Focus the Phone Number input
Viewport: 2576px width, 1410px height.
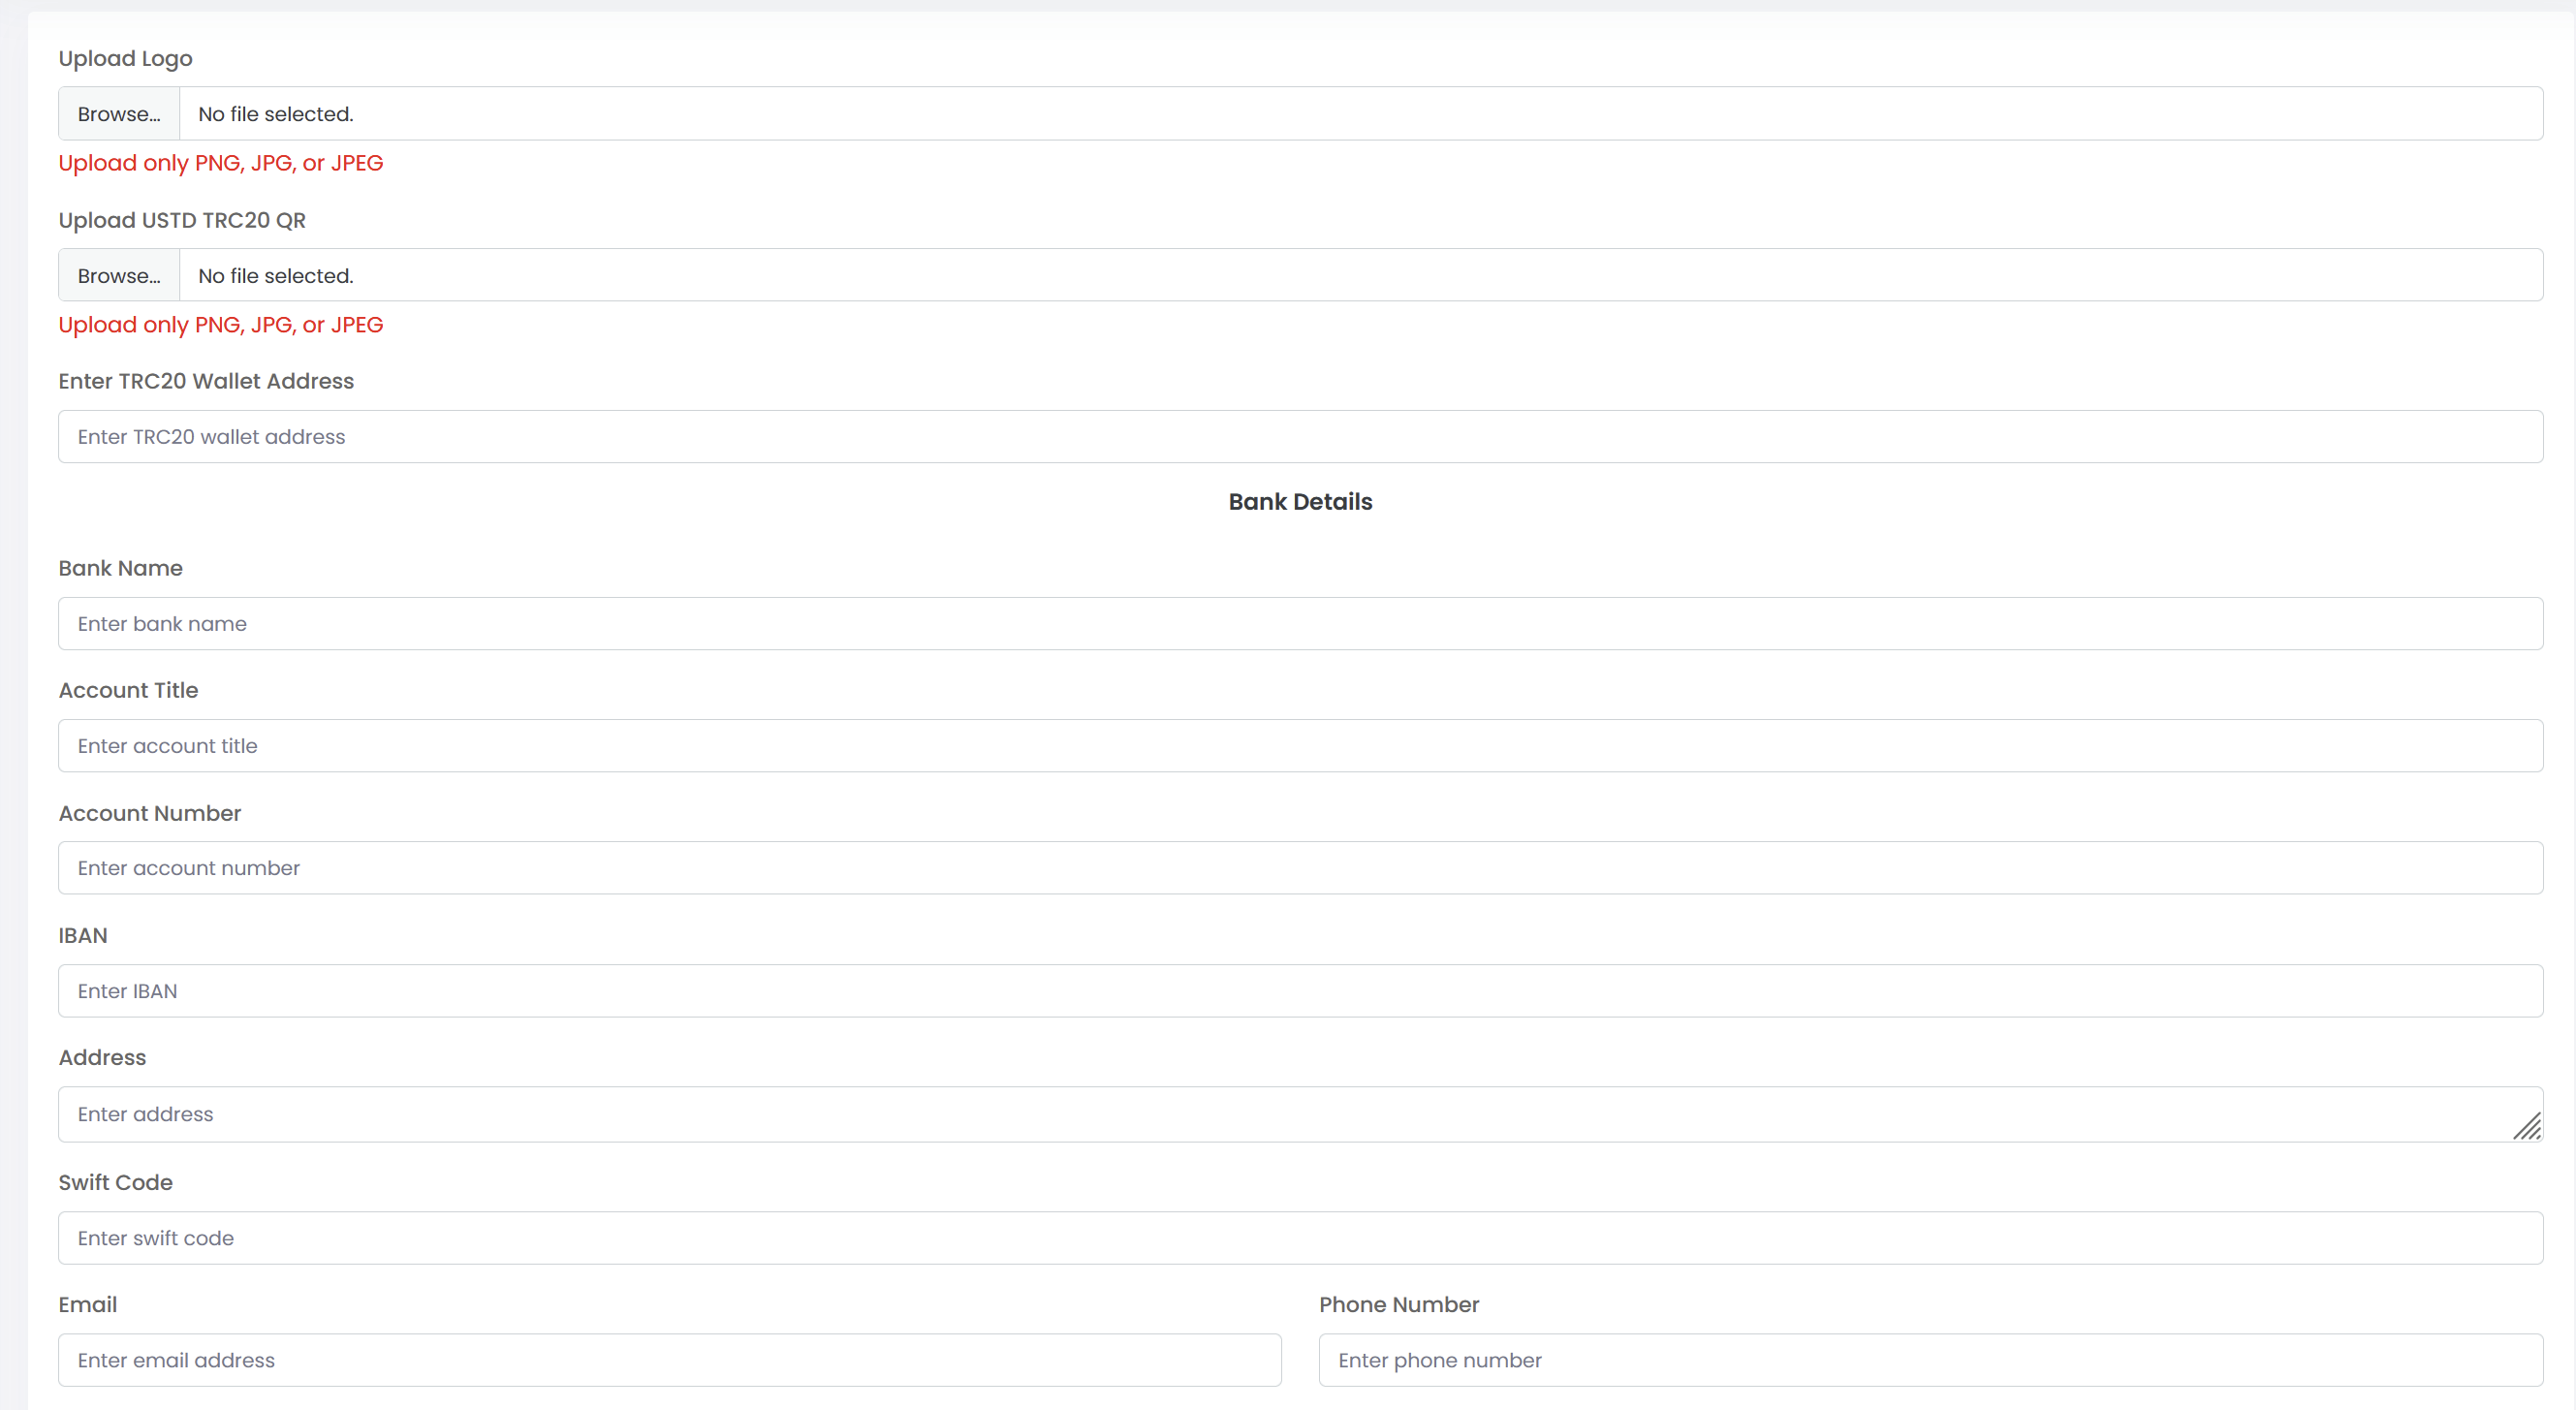[x=1930, y=1360]
